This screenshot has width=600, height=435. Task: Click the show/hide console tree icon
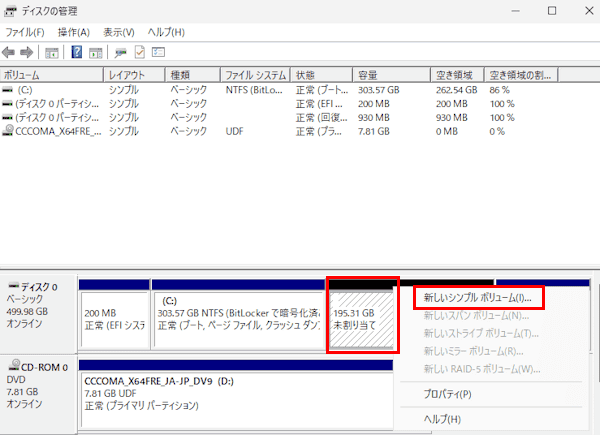click(52, 52)
